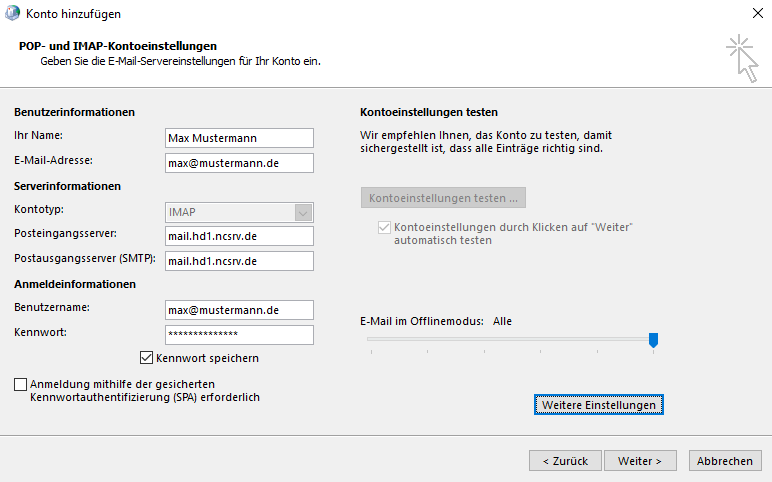This screenshot has width=772, height=482.
Task: Focus the Ihr Name text field
Action: coord(239,138)
